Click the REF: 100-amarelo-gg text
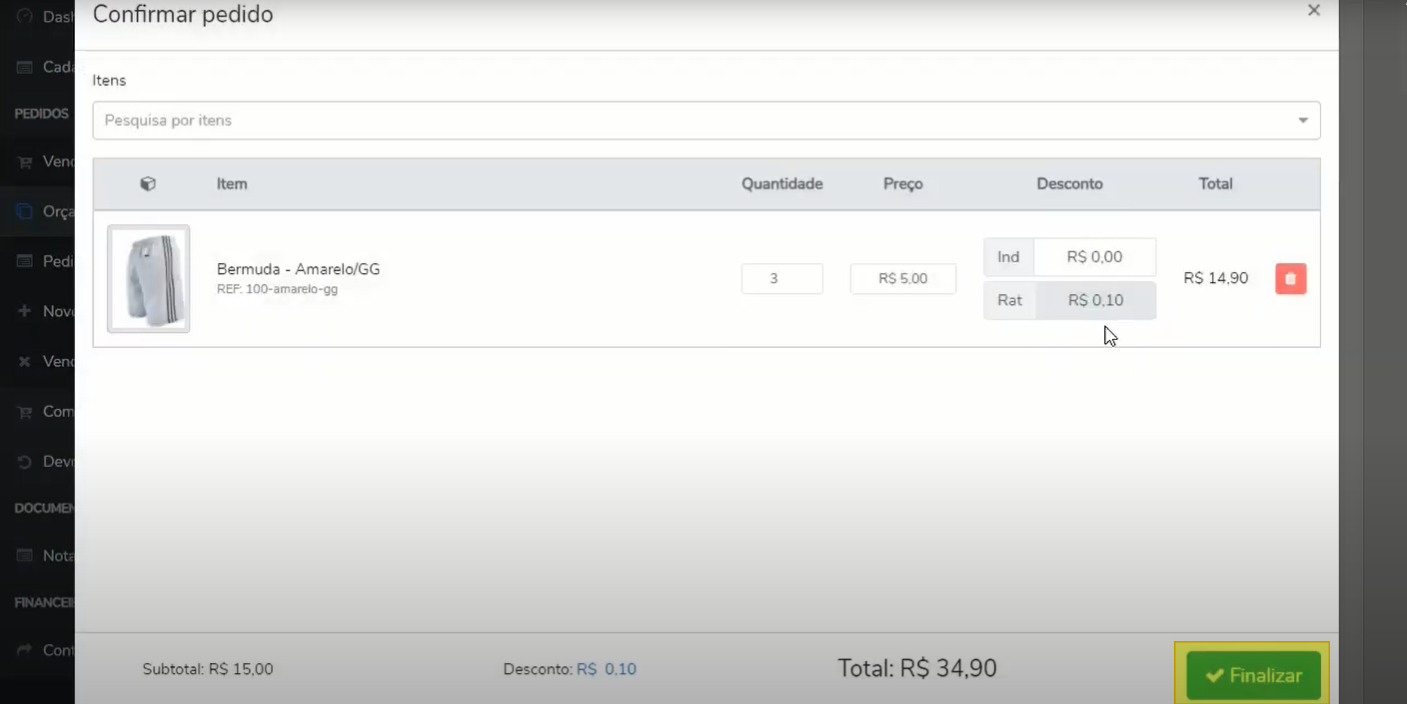The height and width of the screenshot is (704, 1407). (277, 289)
